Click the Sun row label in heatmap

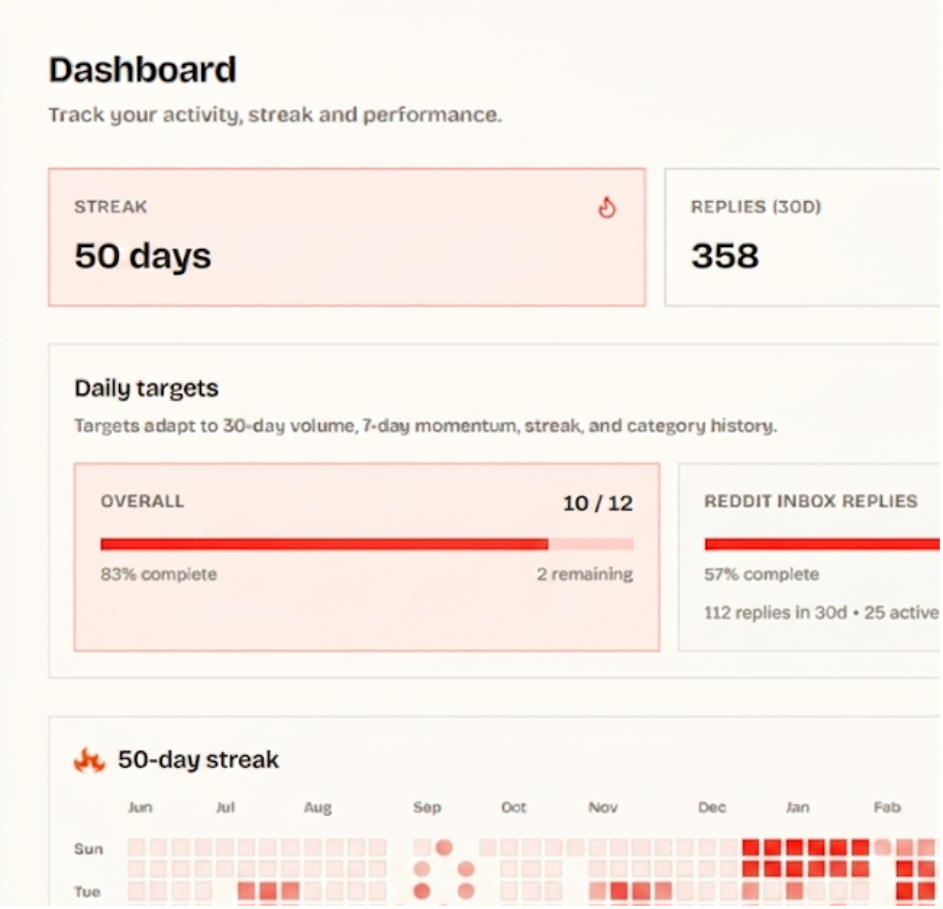[88, 849]
